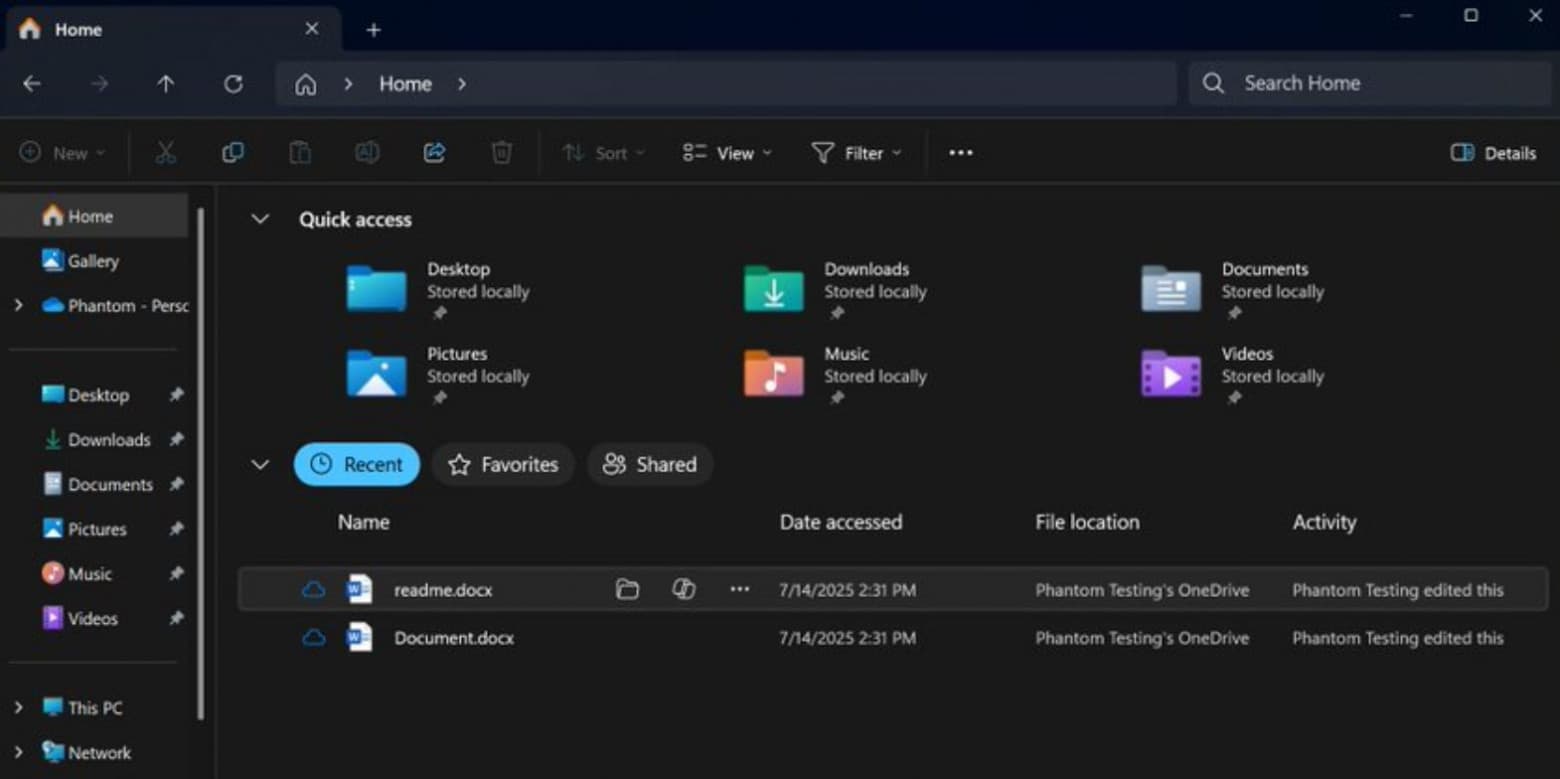Click the Cut scissors icon in toolbar

click(x=166, y=153)
